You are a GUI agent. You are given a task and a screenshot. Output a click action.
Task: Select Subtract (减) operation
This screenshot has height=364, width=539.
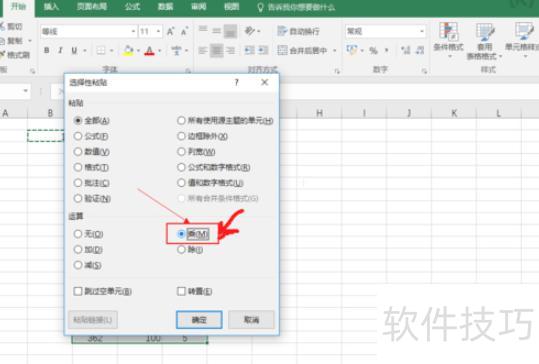point(78,265)
